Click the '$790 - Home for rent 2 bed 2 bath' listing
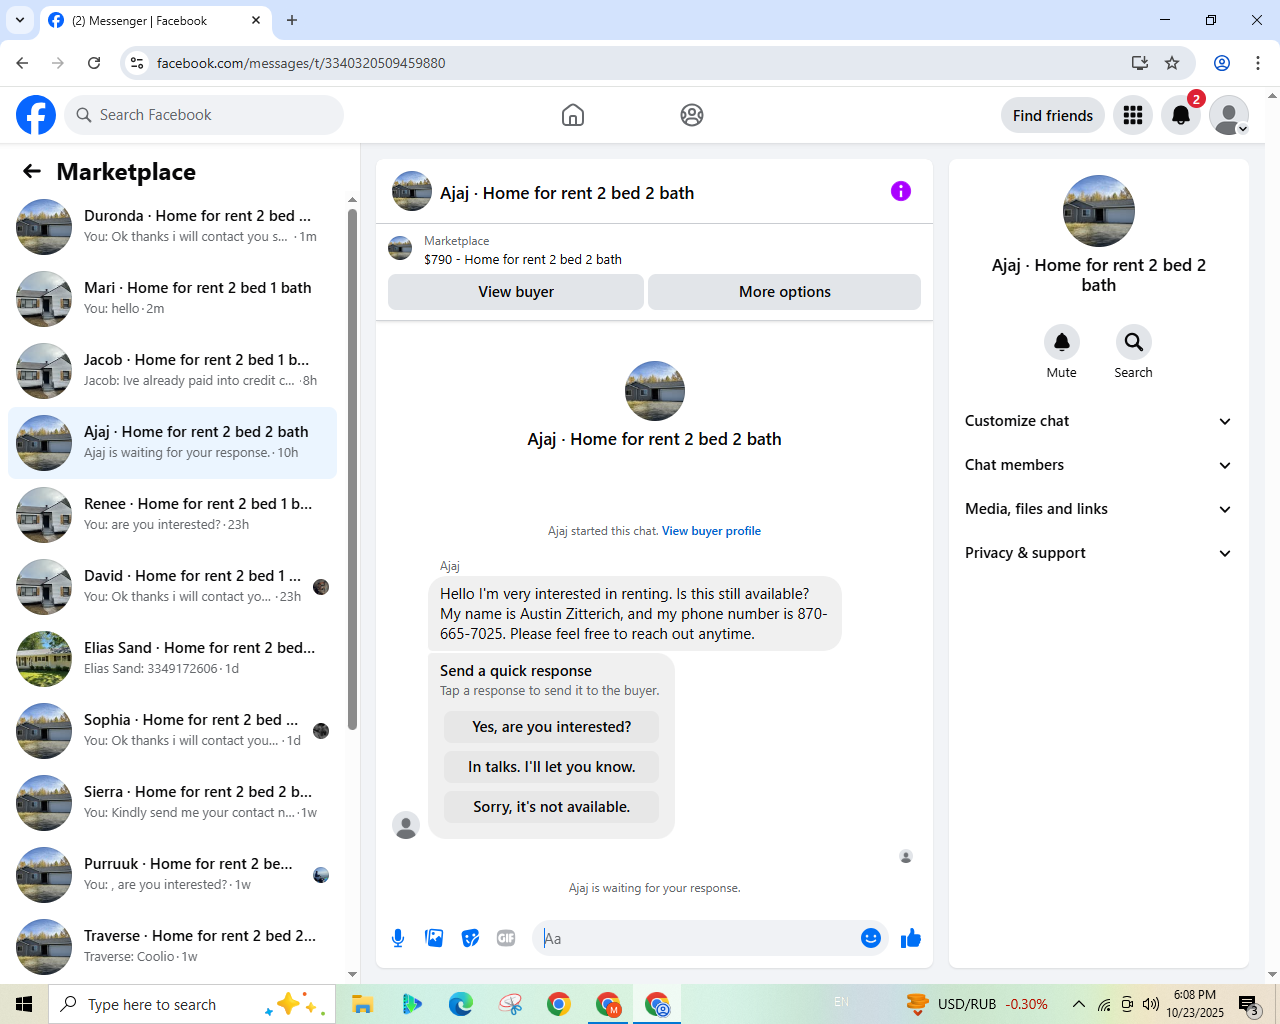Viewport: 1280px width, 1024px height. [x=523, y=259]
